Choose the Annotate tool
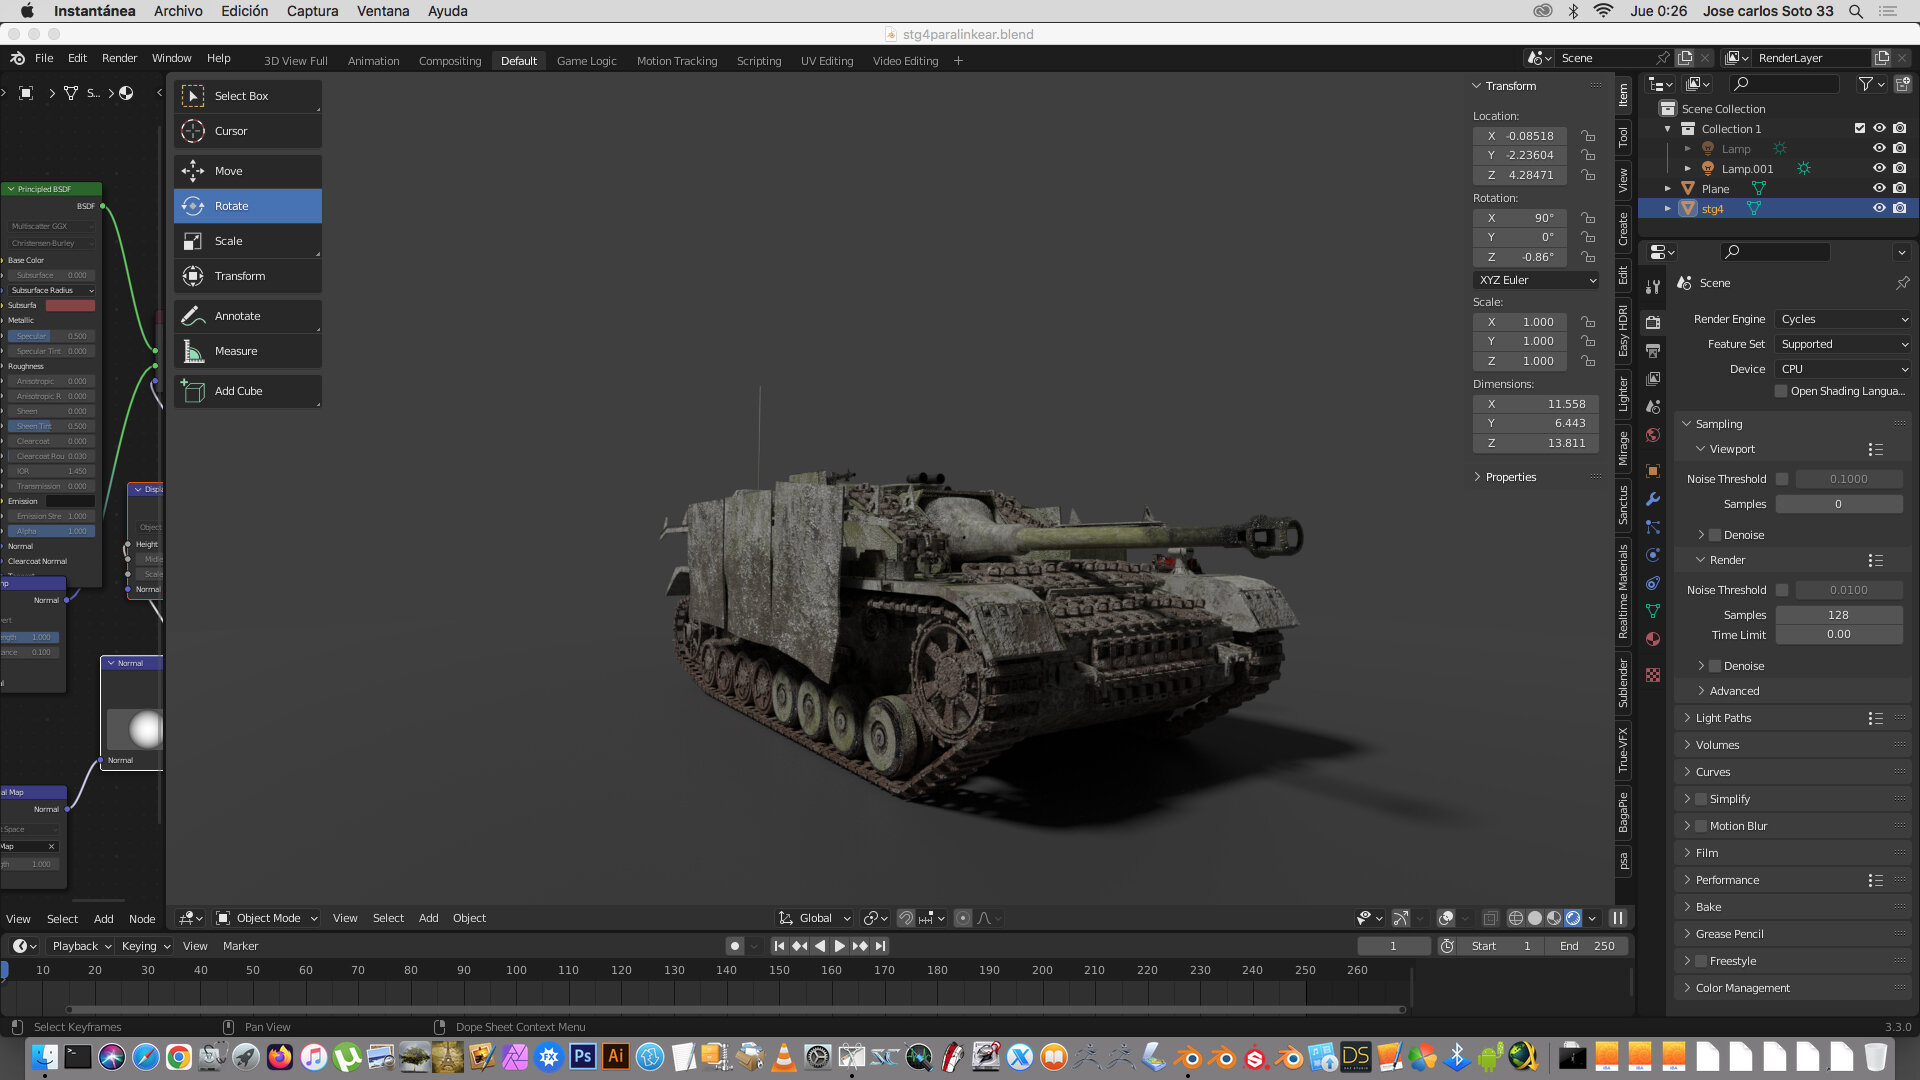The height and width of the screenshot is (1080, 1920). click(x=247, y=316)
